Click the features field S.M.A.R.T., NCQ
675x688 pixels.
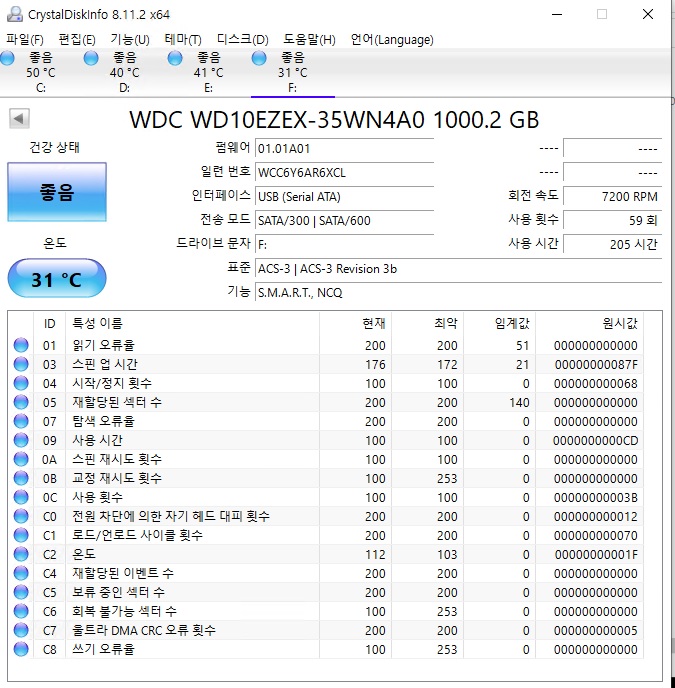(x=458, y=292)
